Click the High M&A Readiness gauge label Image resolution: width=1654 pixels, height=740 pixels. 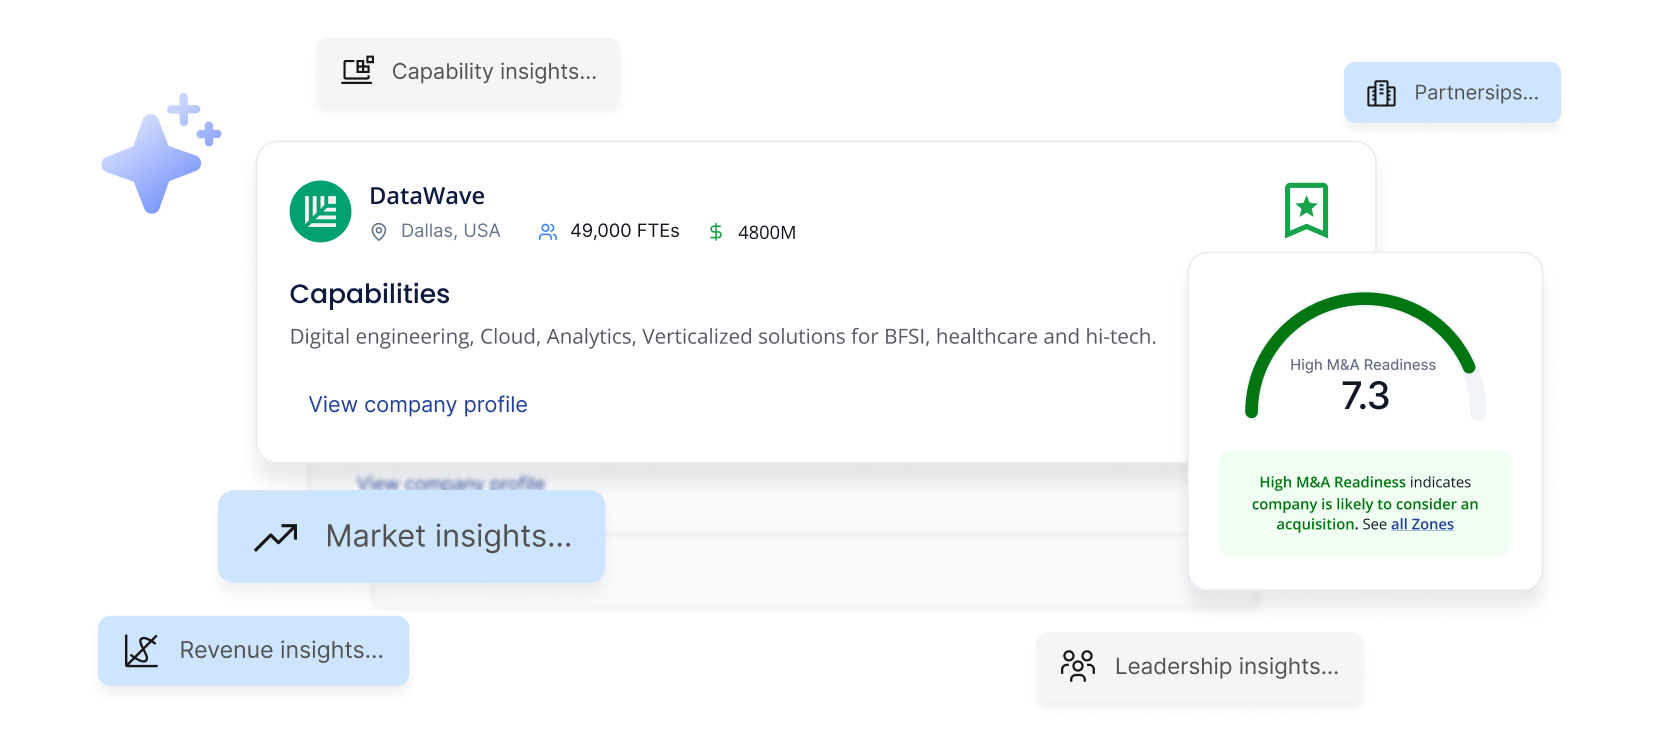1363,365
